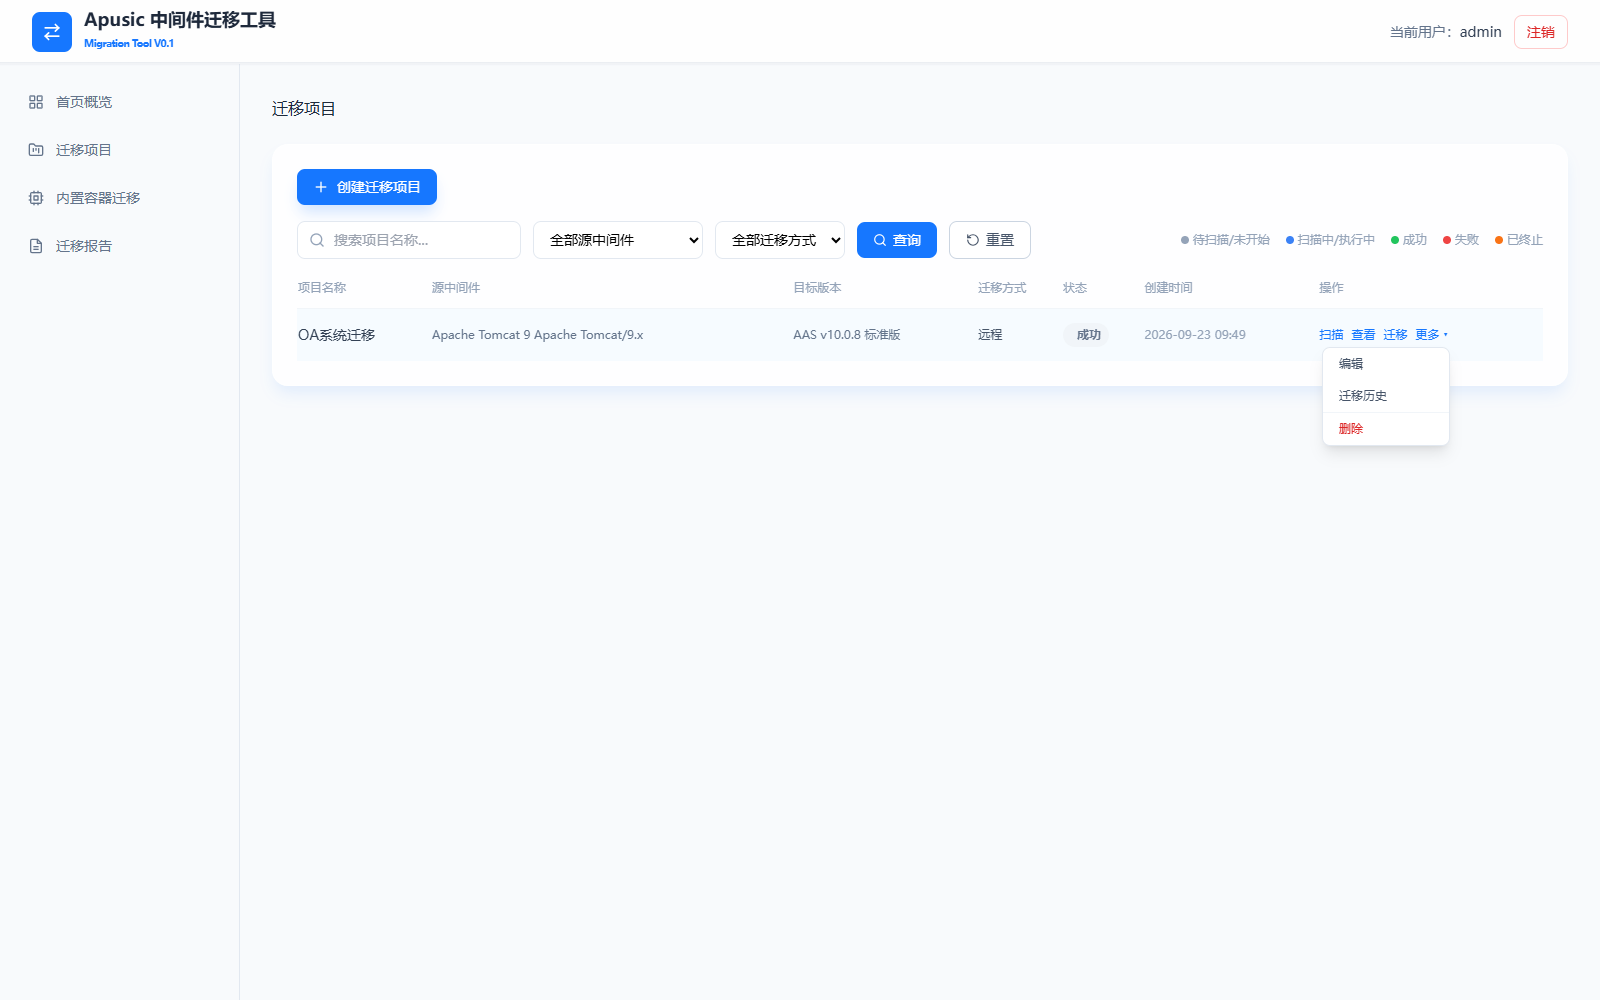Click the 重置 reset button
1600x1000 pixels.
[990, 240]
